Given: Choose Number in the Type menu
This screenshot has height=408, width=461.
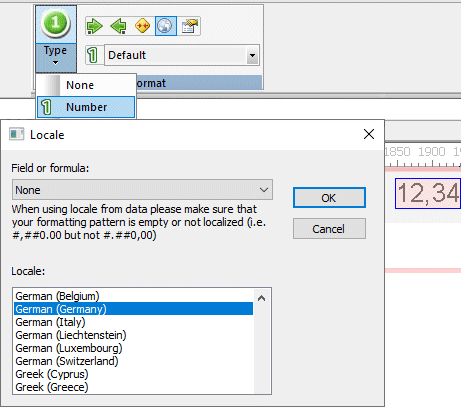Looking at the screenshot, I should tap(86, 107).
